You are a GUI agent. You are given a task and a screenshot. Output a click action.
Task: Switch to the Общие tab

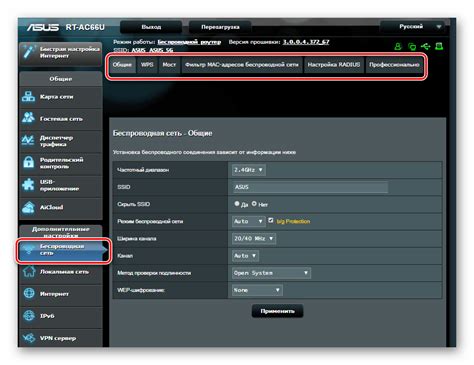(x=122, y=65)
